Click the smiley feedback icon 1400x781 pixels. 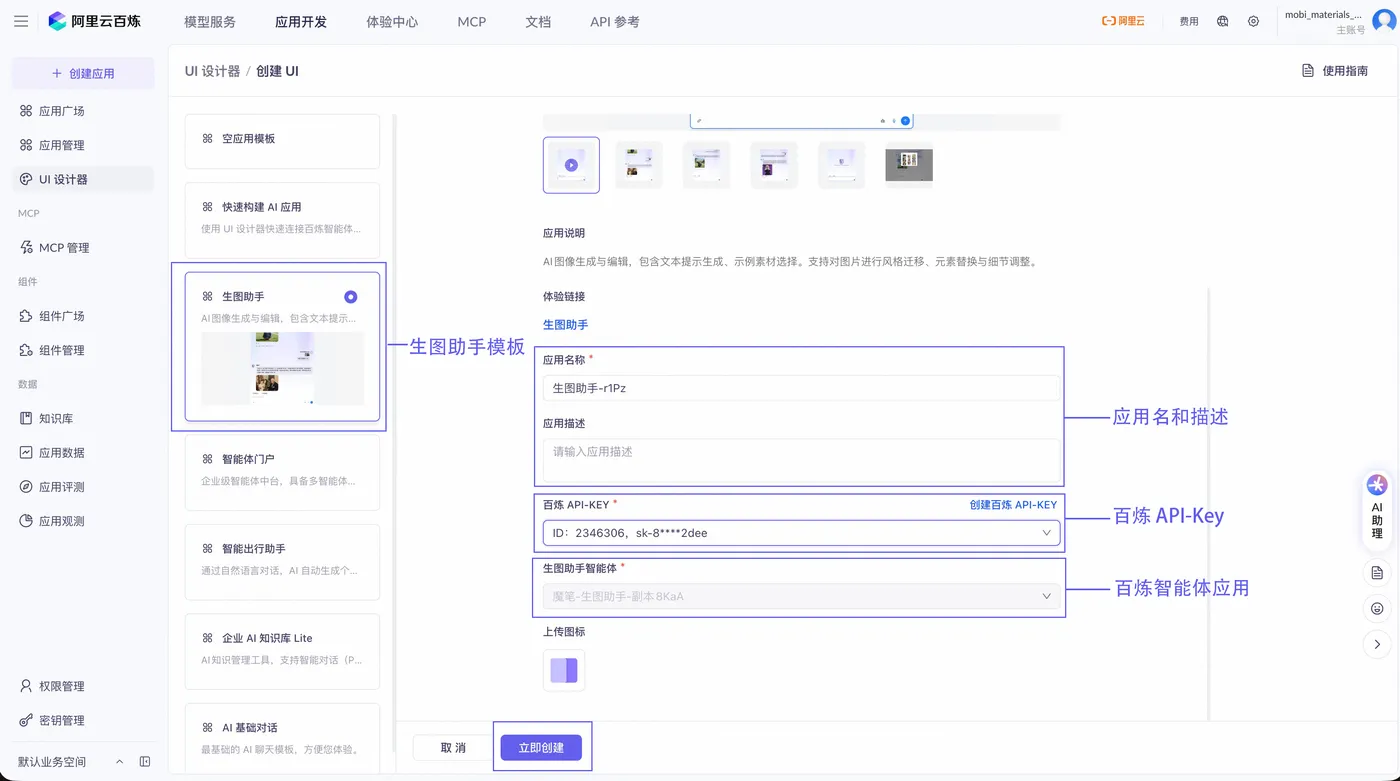pos(1377,608)
